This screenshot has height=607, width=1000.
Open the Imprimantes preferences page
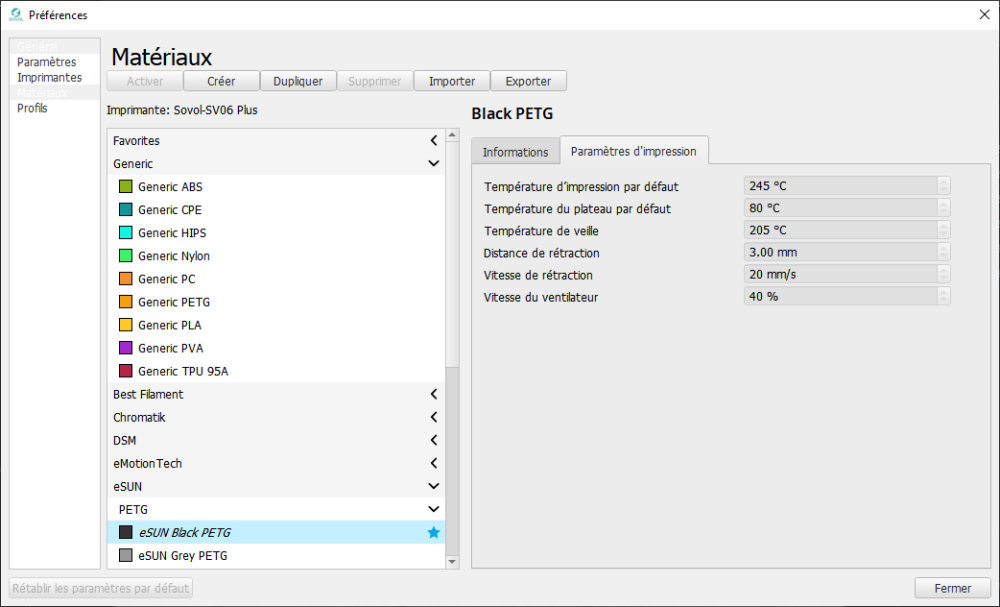55,77
